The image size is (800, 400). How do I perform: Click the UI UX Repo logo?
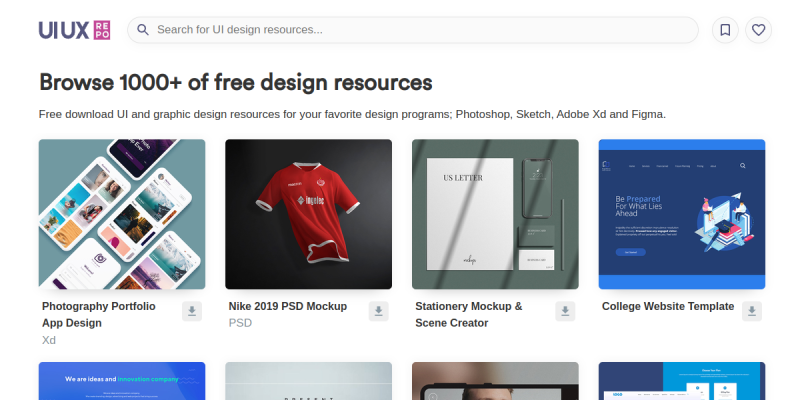point(74,30)
